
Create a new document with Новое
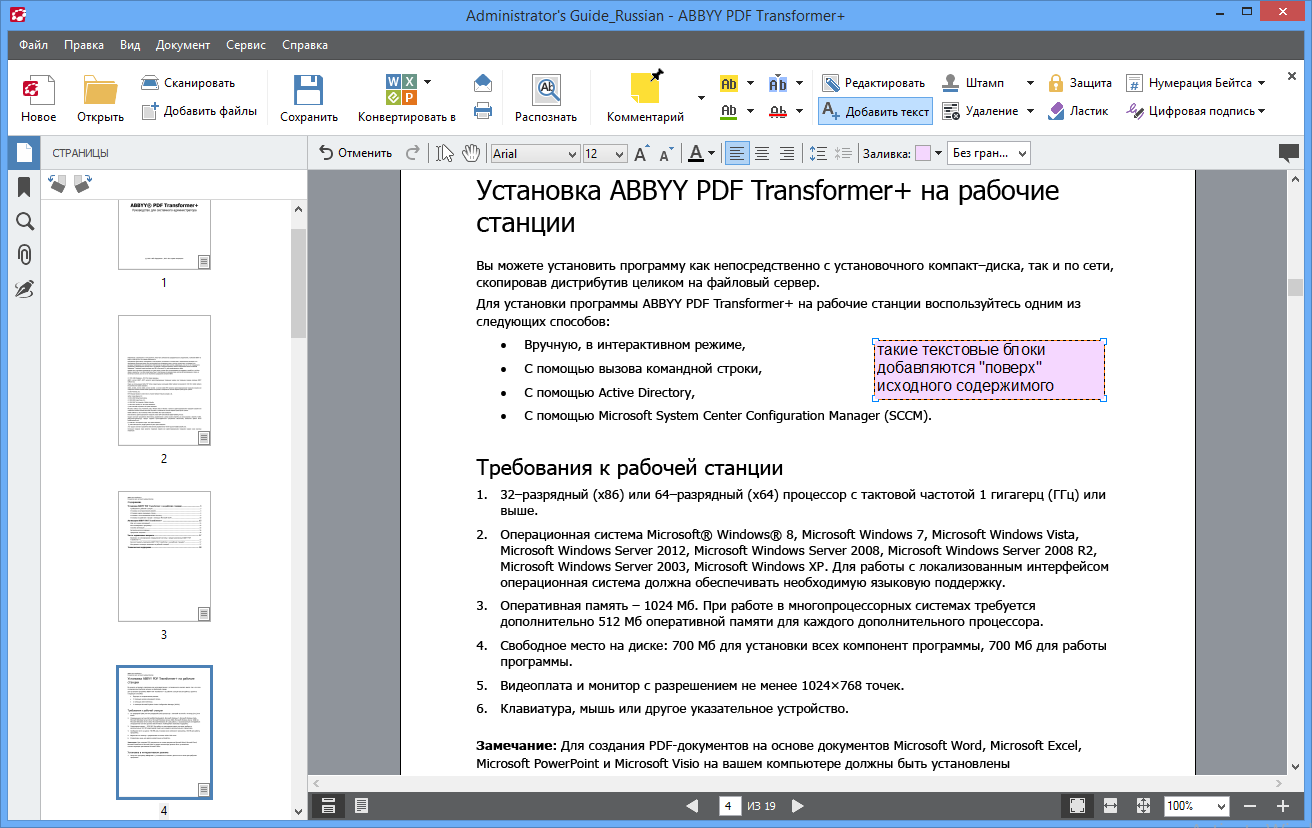point(38,98)
